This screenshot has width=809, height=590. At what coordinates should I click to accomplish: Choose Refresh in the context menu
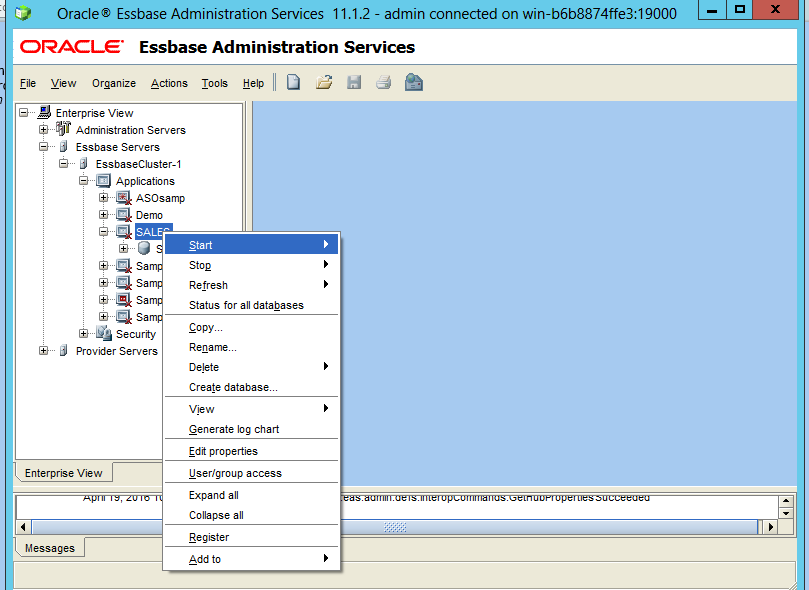(x=251, y=285)
